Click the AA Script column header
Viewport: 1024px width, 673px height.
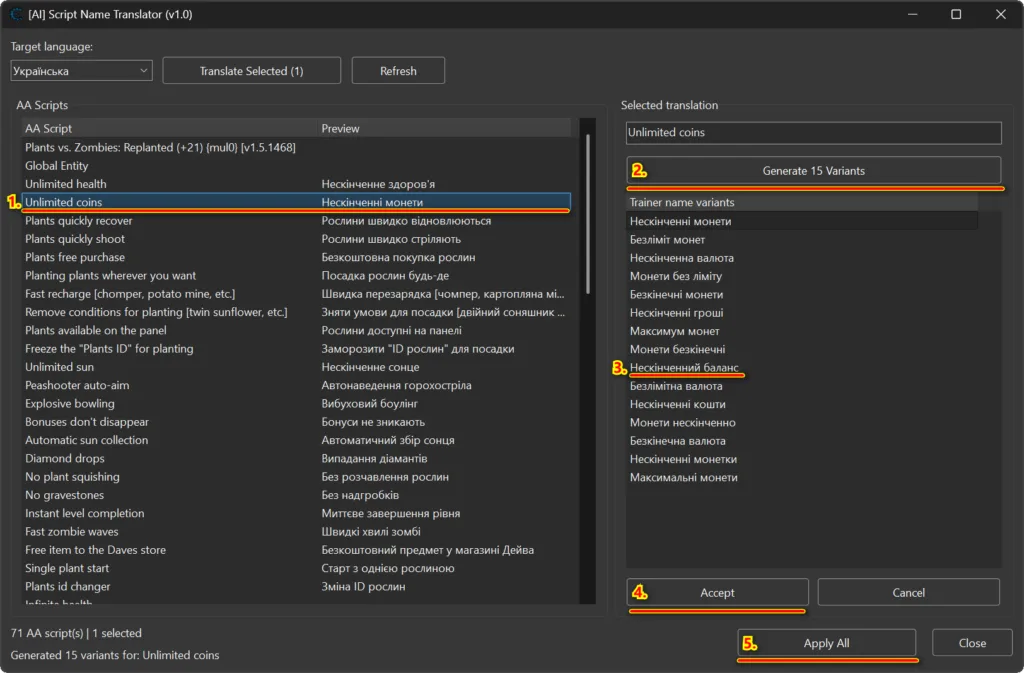[x=170, y=129]
